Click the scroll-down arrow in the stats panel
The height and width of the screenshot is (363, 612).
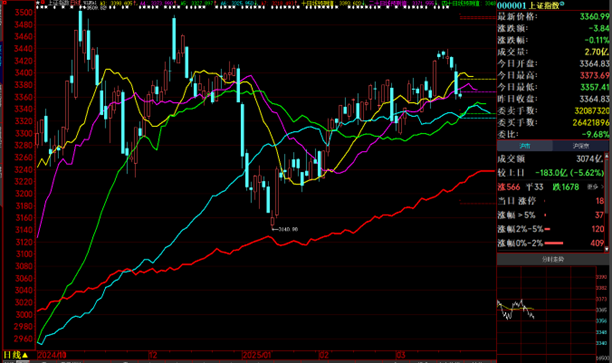607,249
